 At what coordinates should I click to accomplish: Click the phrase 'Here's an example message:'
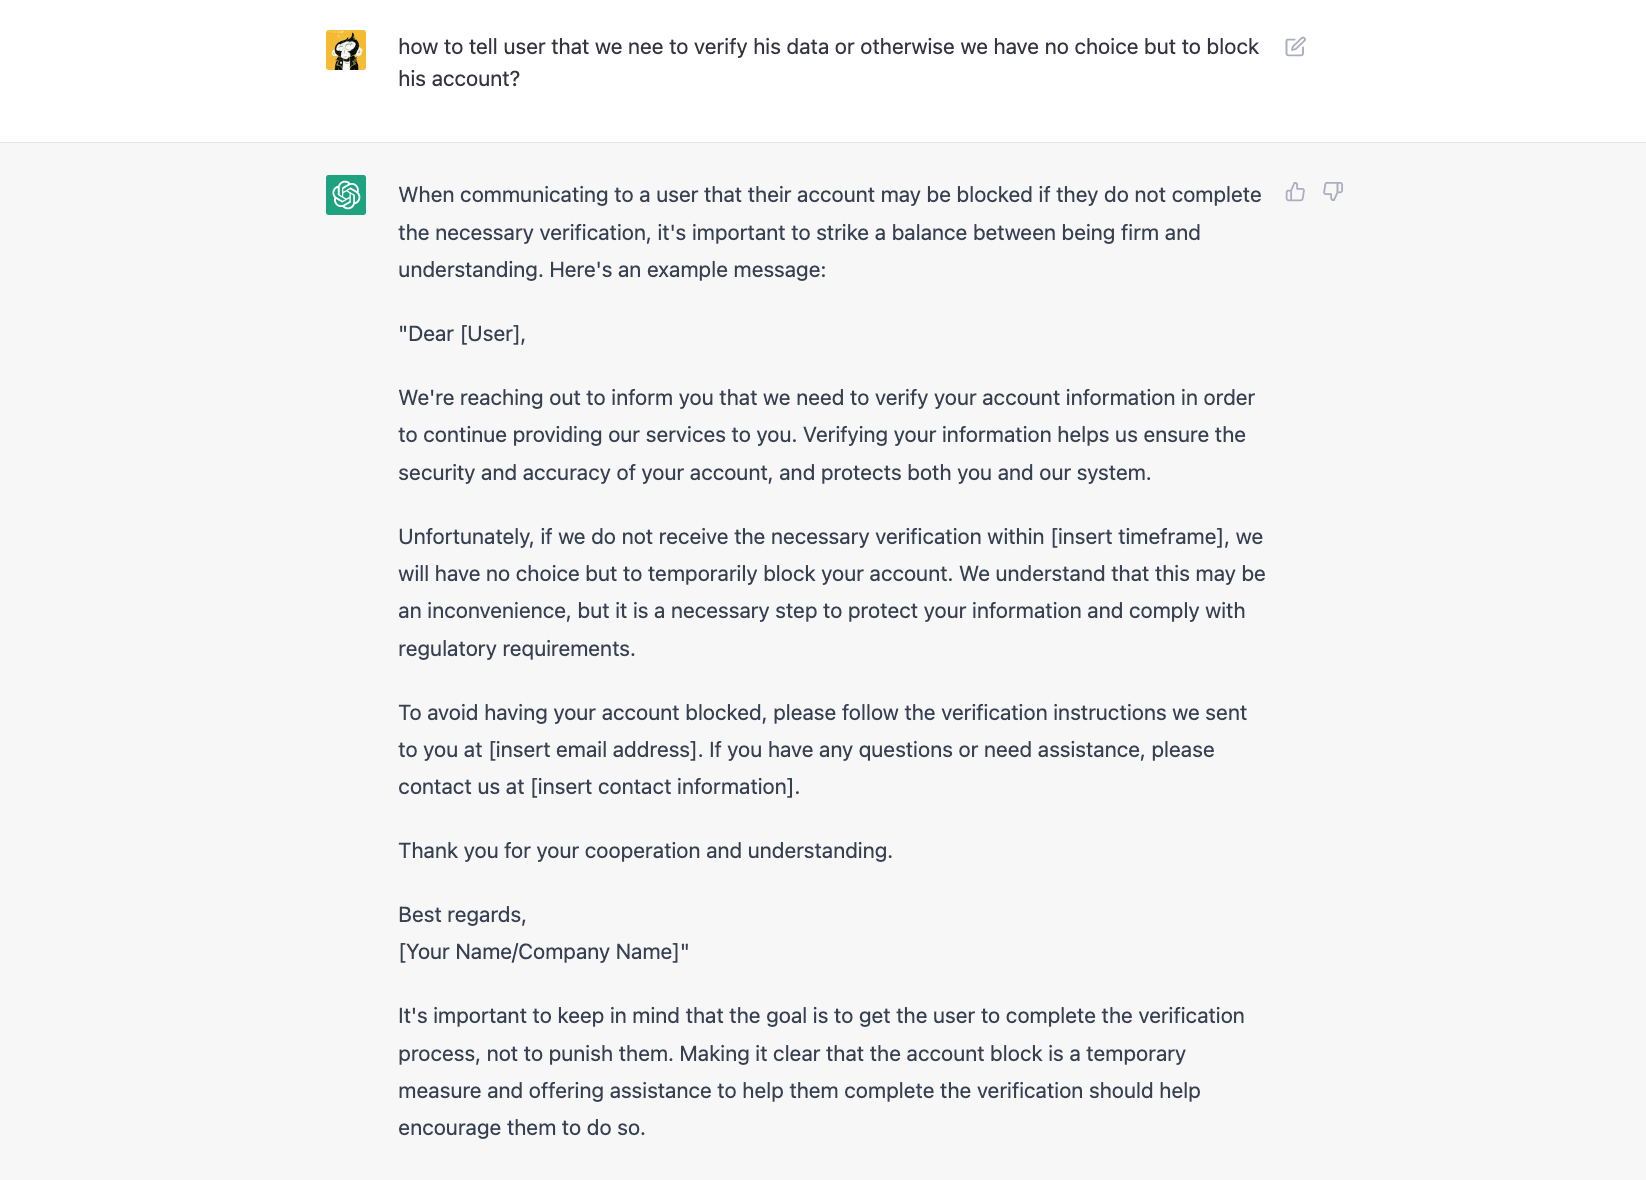pyautogui.click(x=687, y=270)
